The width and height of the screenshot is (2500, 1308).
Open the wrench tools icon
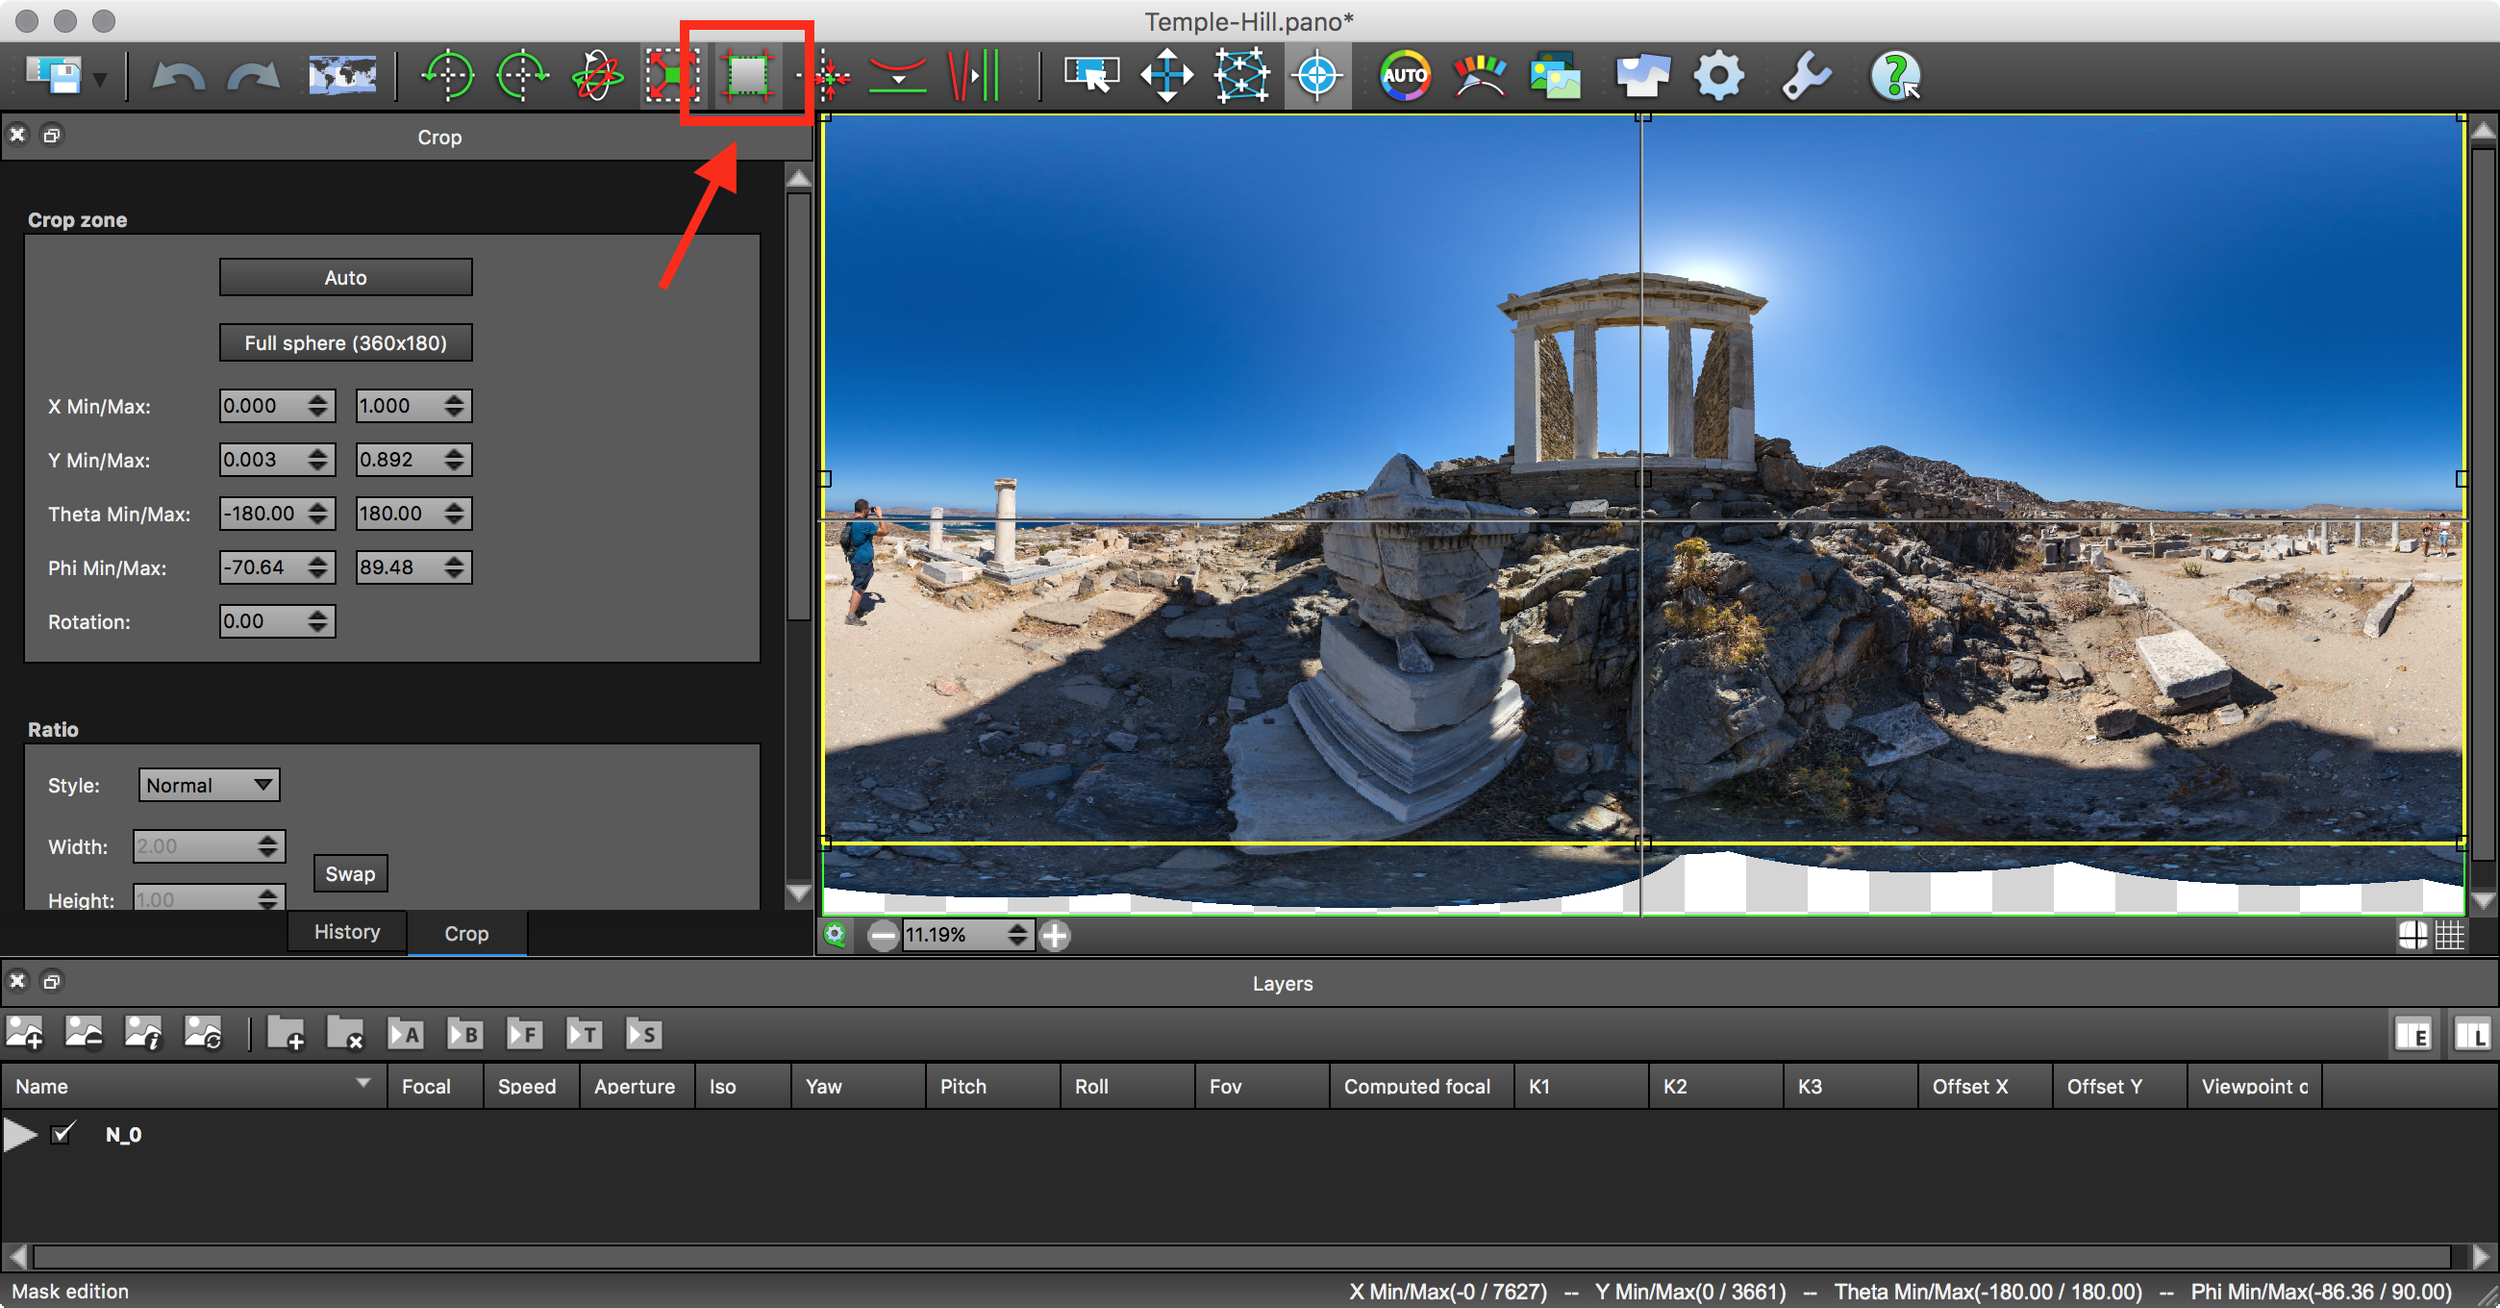coord(1806,75)
